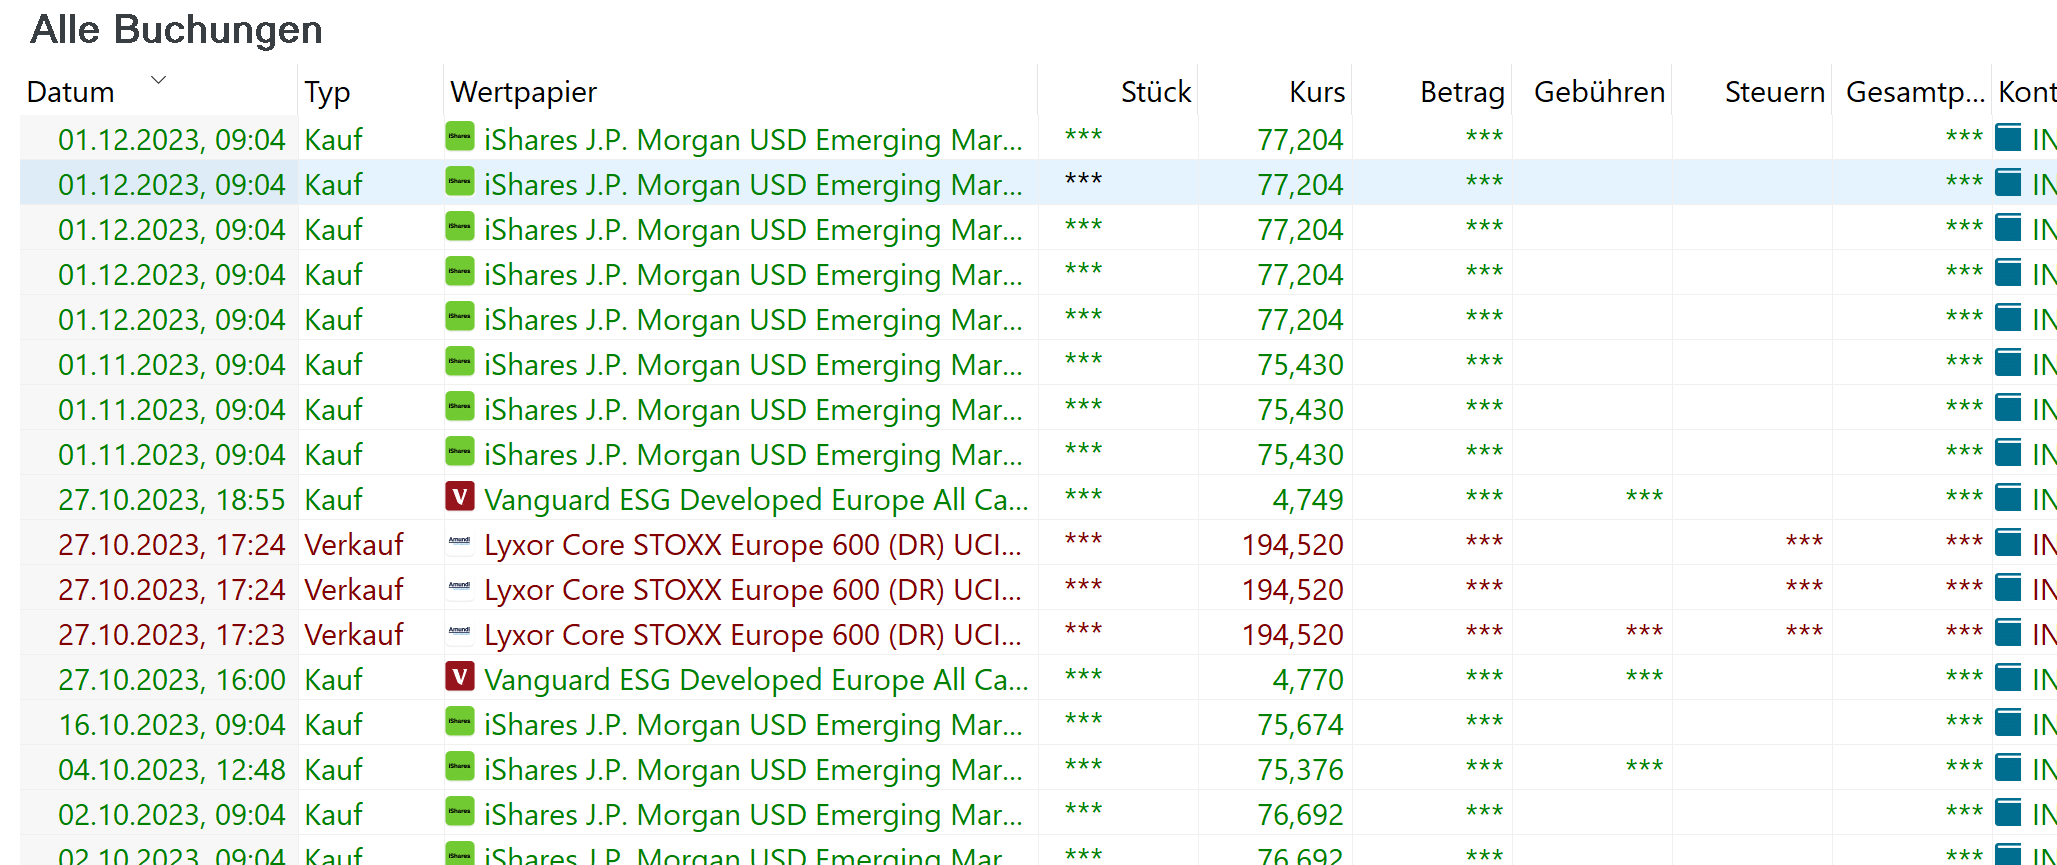Image resolution: width=2057 pixels, height=865 pixels.
Task: Sort the table by the Typ column
Action: (327, 92)
